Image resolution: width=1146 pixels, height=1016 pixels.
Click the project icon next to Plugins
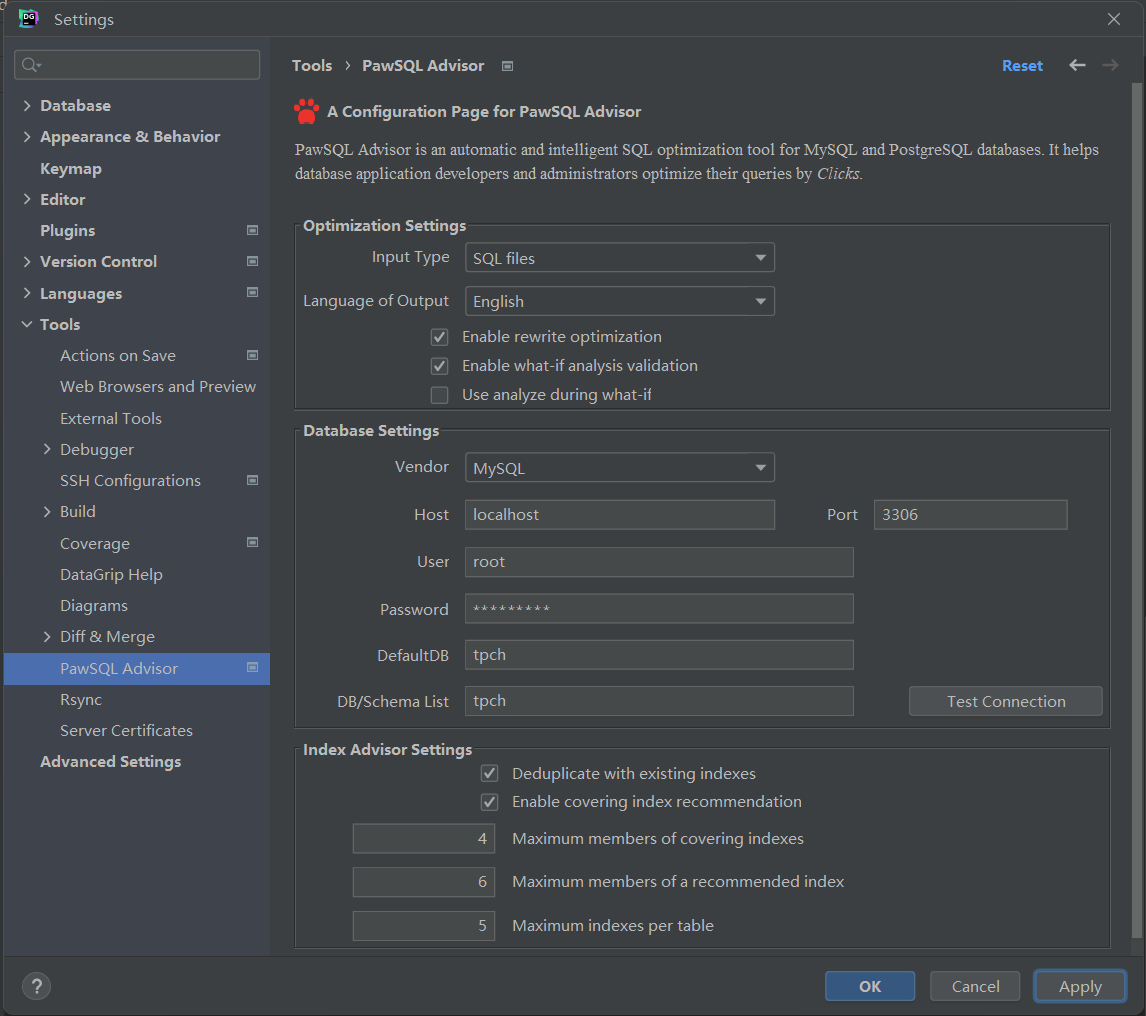point(252,230)
